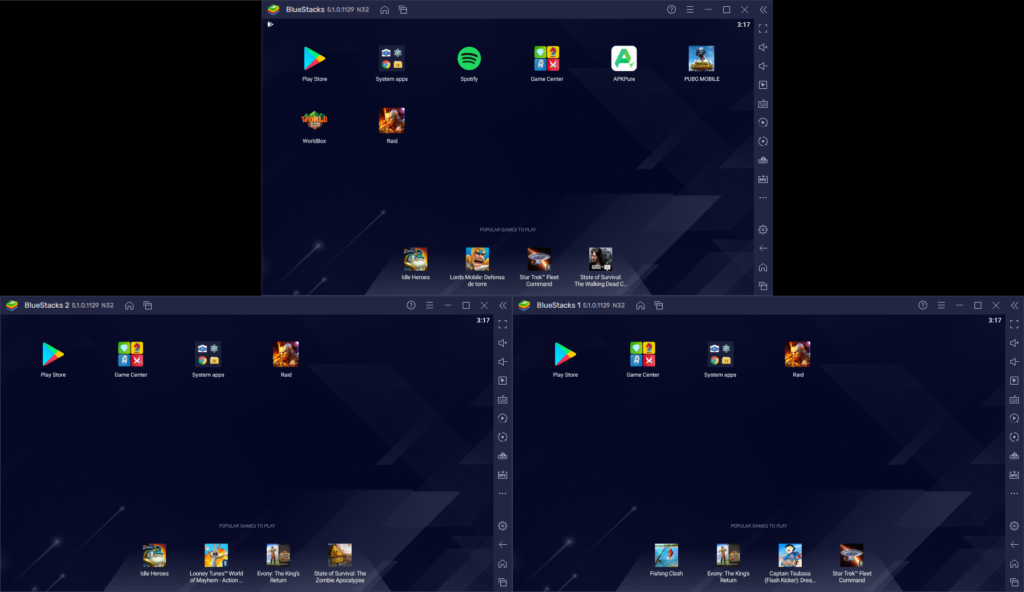The image size is (1024, 592).
Task: Open the Play Store in BlueStacks 1
Action: point(565,352)
